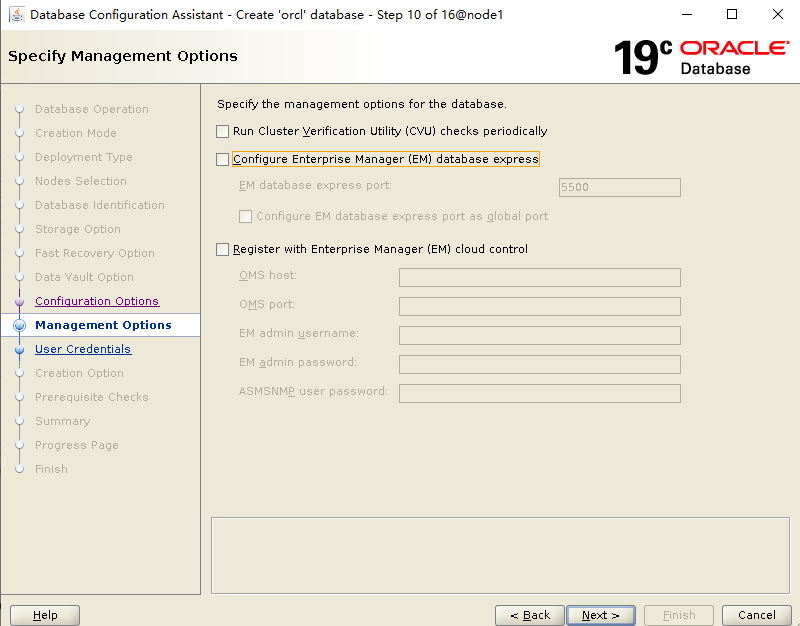Viewport: 800px width, 626px height.
Task: Toggle Configure EM database express port as global port
Action: coord(245,216)
